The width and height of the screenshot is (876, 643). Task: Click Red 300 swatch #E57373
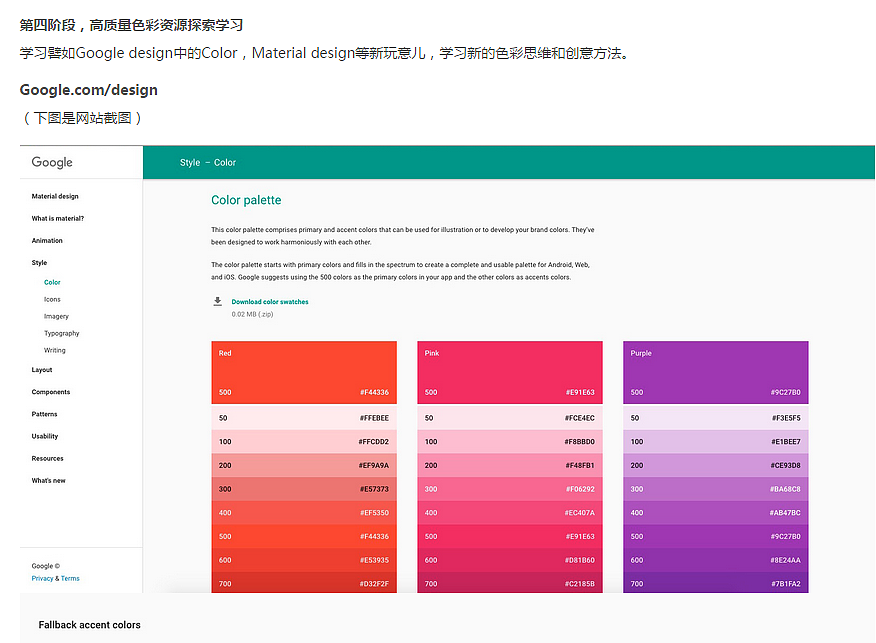click(x=304, y=489)
